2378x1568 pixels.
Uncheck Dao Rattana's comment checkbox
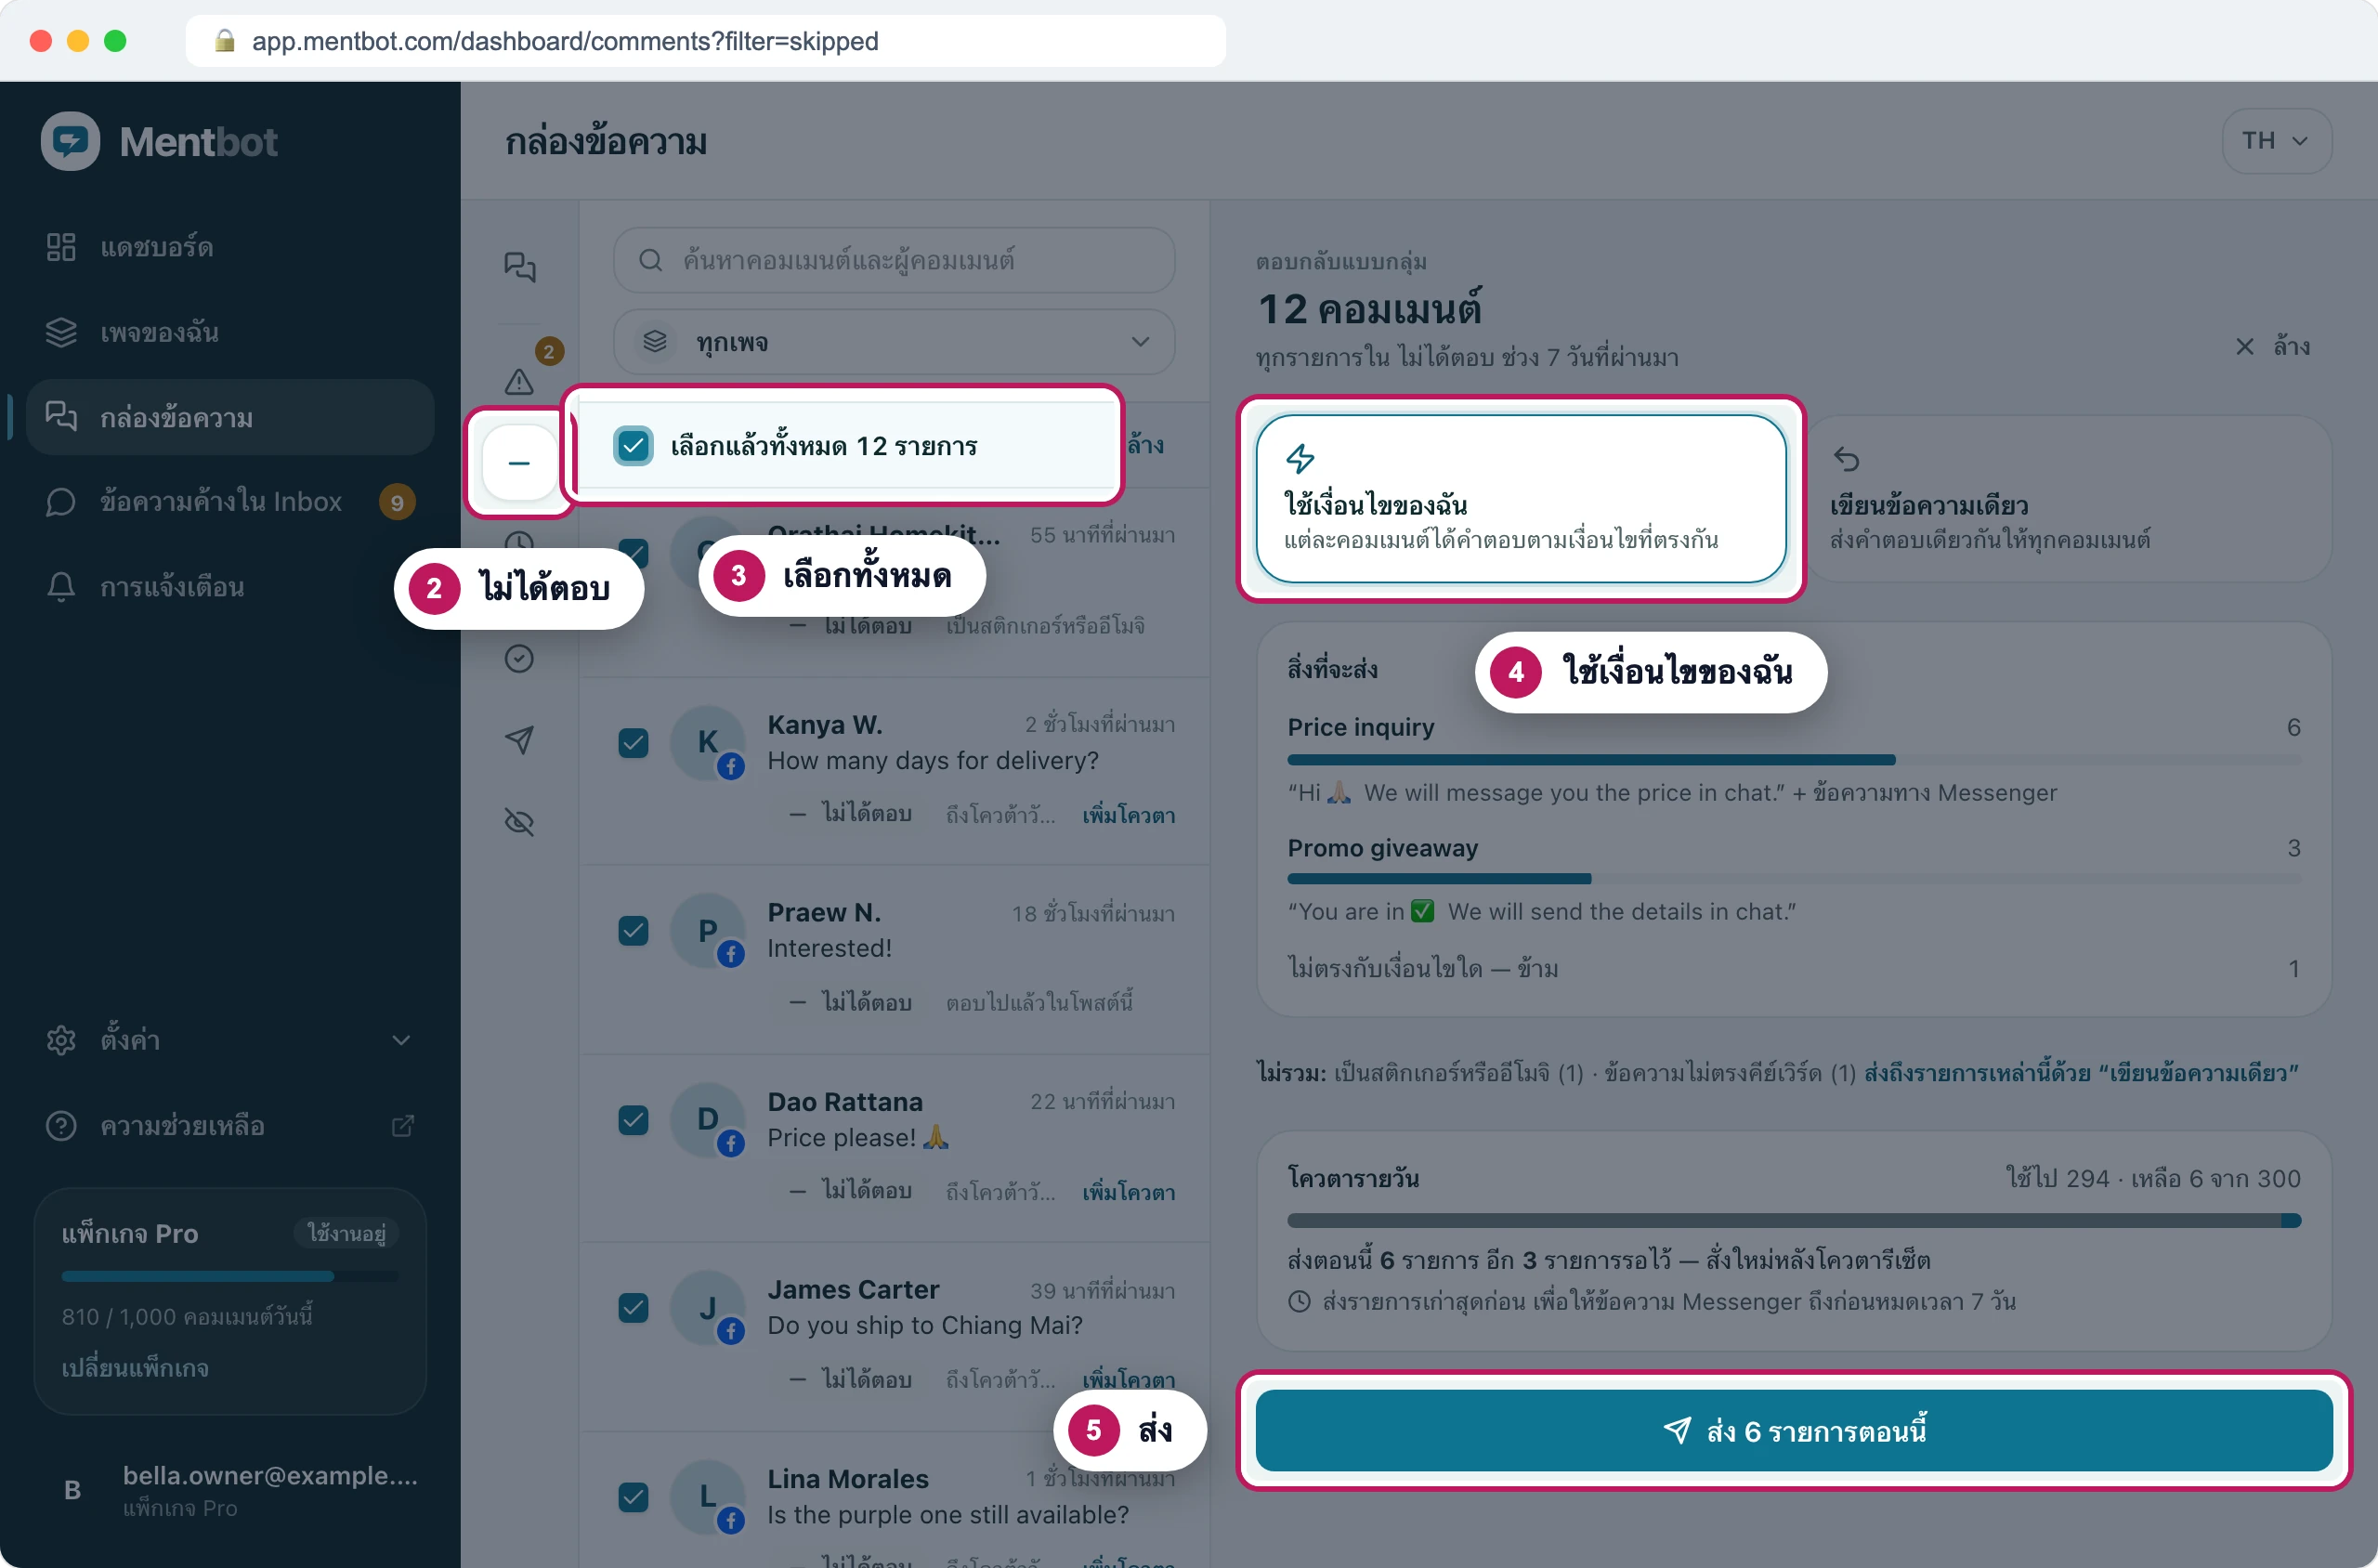(x=633, y=1120)
